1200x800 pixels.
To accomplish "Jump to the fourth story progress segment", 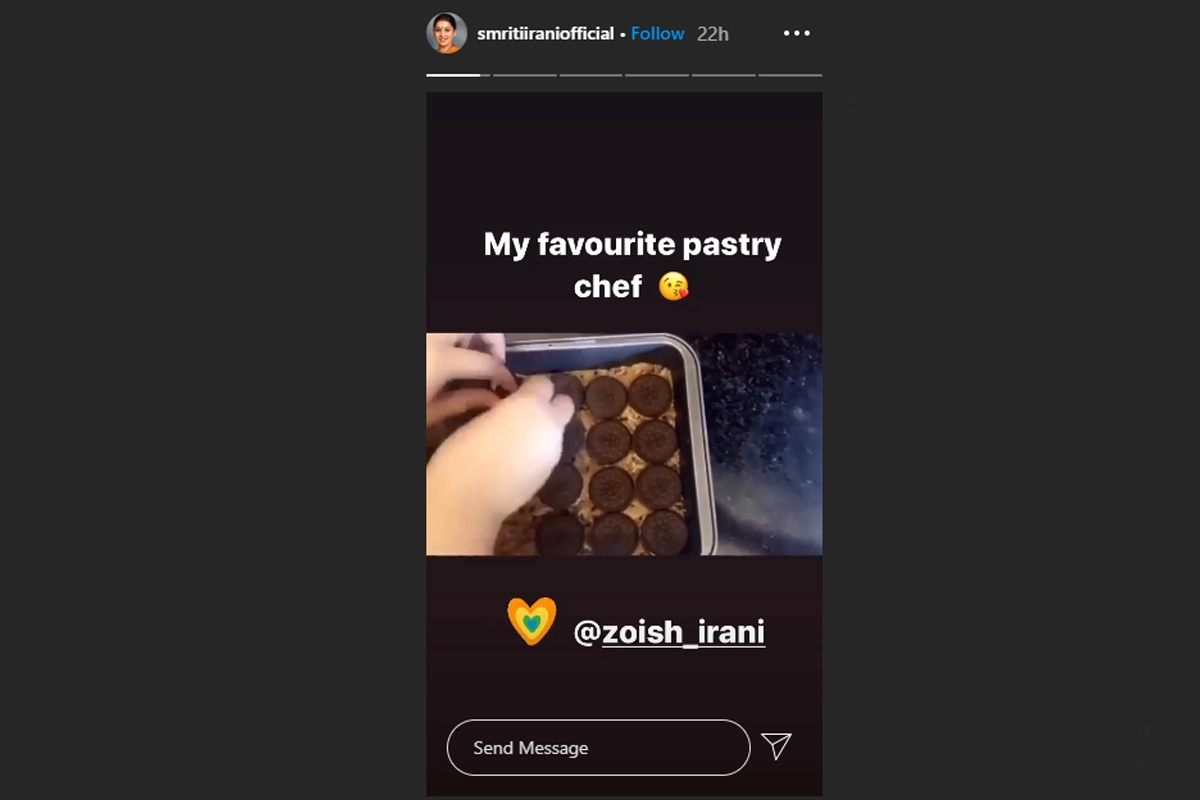I will pos(657,75).
